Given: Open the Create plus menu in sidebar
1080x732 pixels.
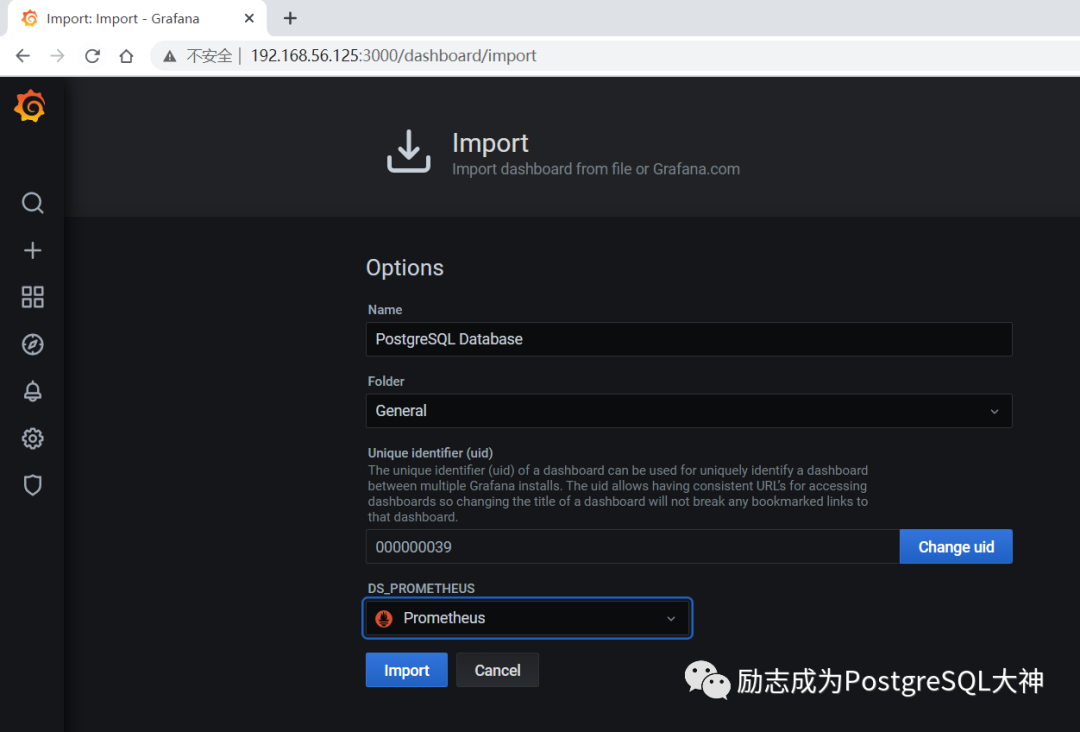Looking at the screenshot, I should coord(32,250).
